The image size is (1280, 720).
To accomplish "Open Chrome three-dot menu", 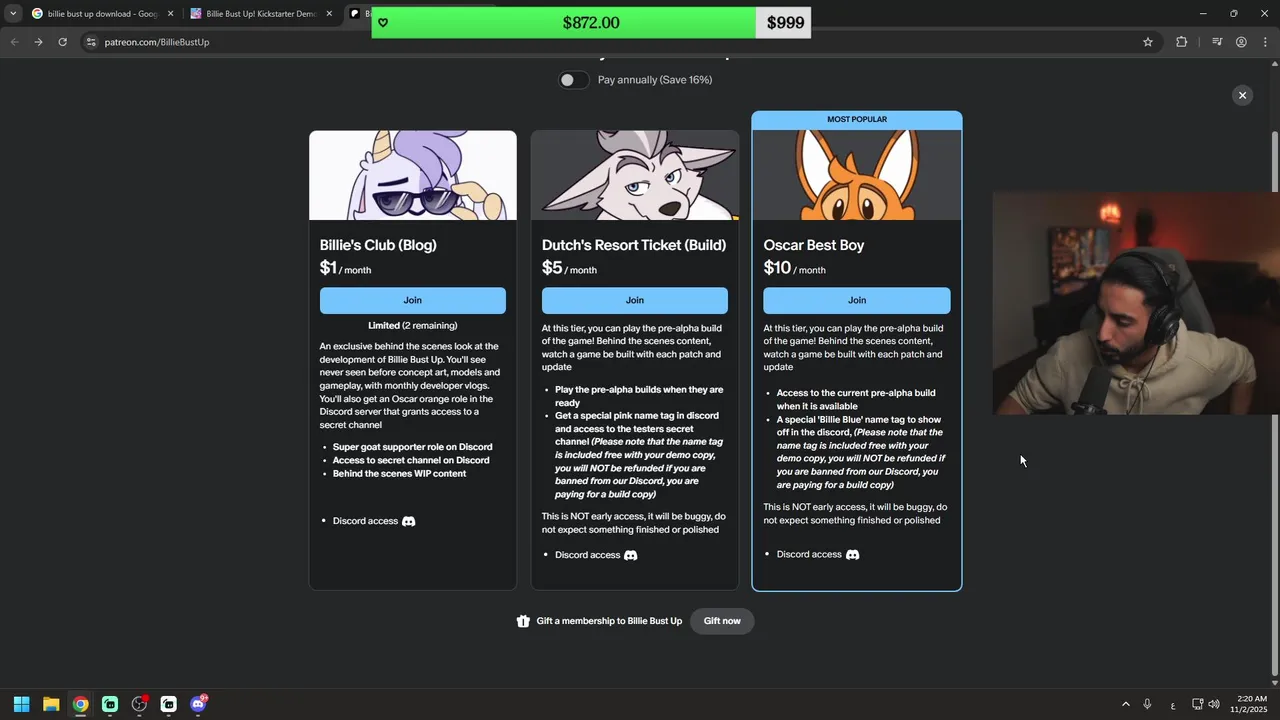I will [x=1265, y=42].
